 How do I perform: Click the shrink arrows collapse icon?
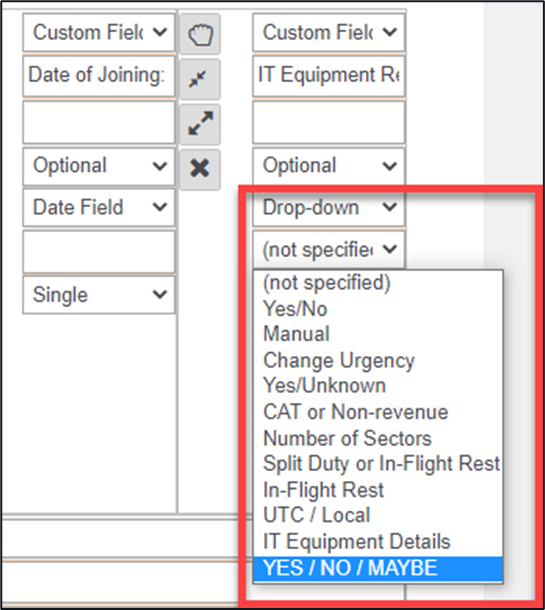pos(200,79)
